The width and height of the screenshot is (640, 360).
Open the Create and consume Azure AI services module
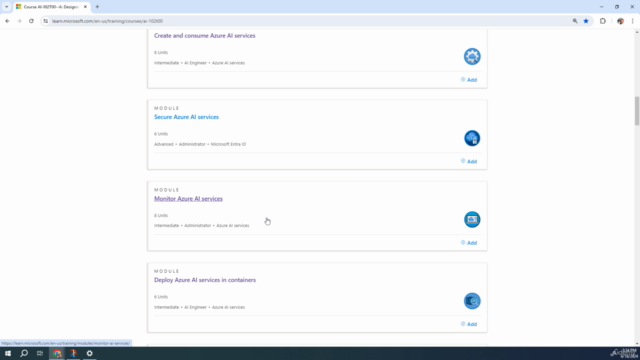click(x=204, y=36)
